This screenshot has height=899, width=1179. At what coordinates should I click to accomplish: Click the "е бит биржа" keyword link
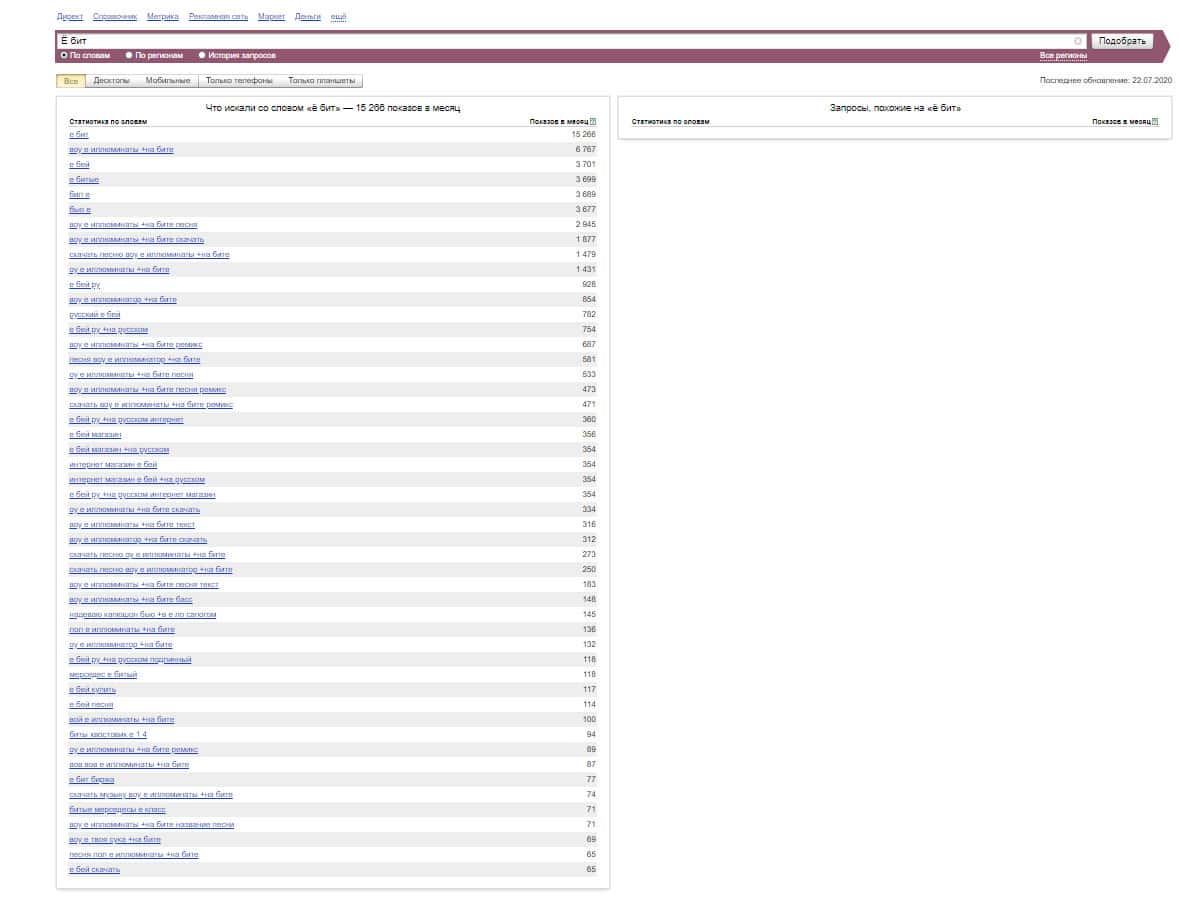pos(91,780)
